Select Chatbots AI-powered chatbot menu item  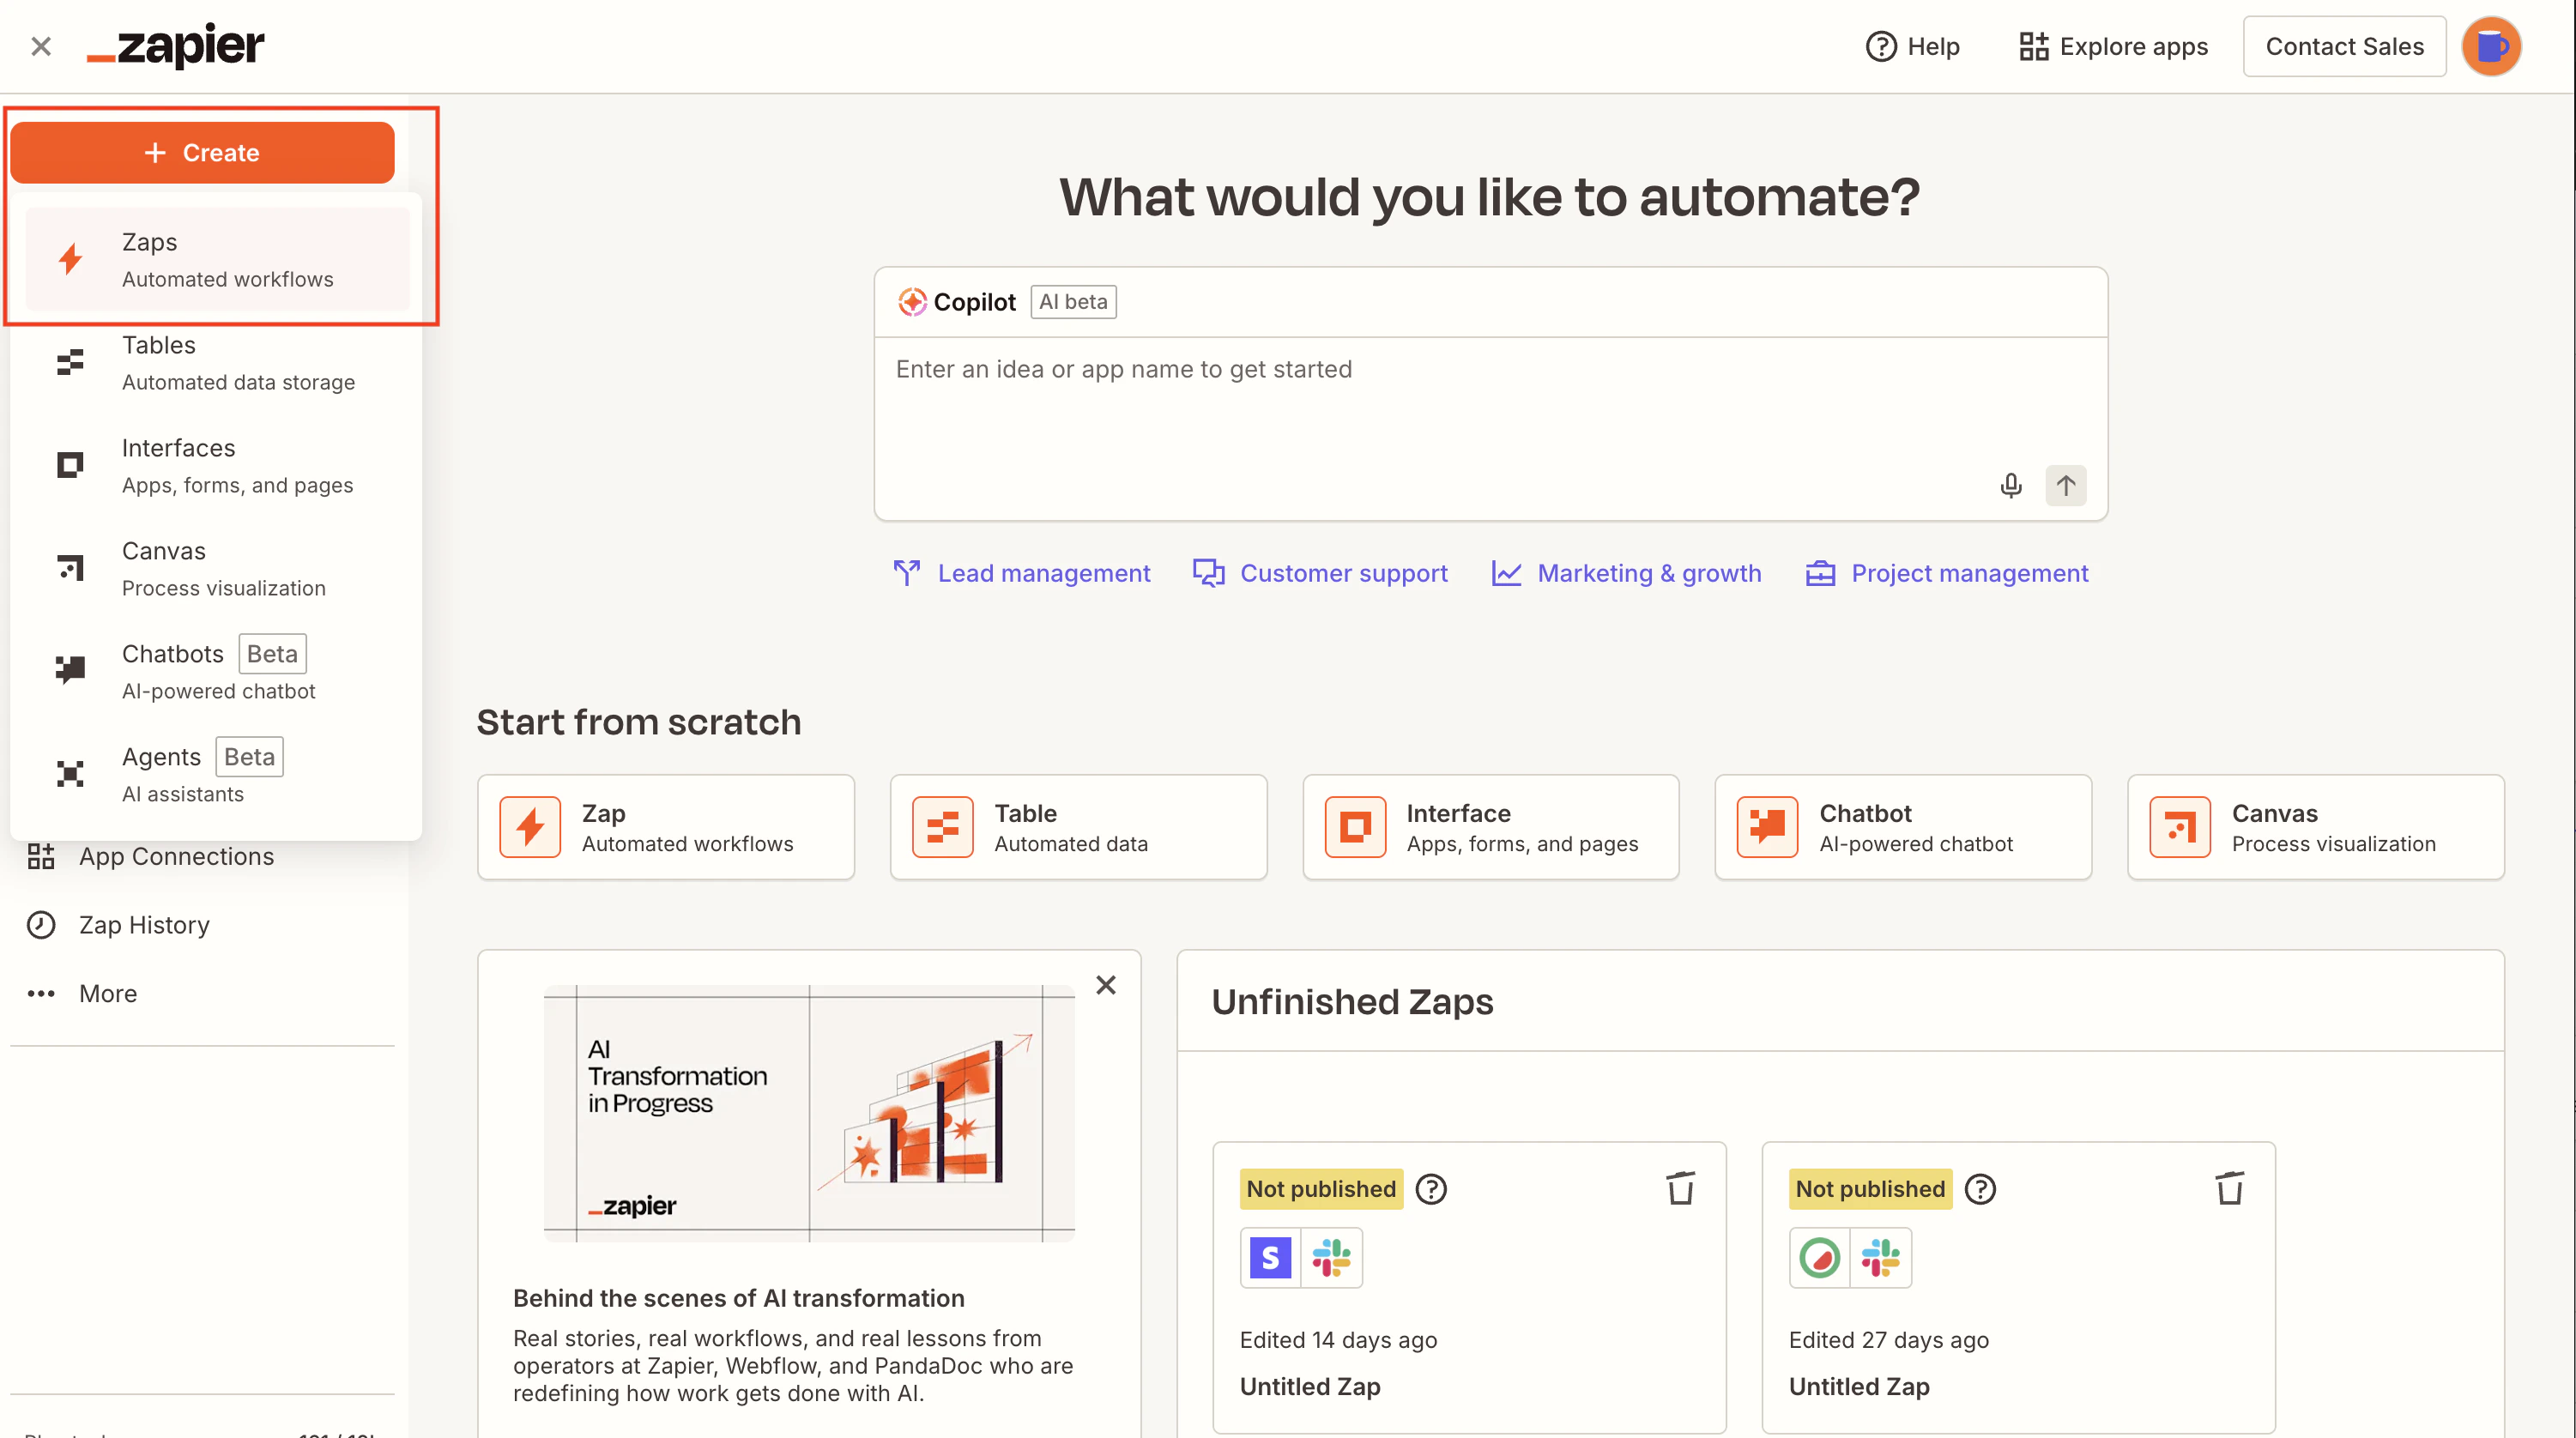(217, 671)
